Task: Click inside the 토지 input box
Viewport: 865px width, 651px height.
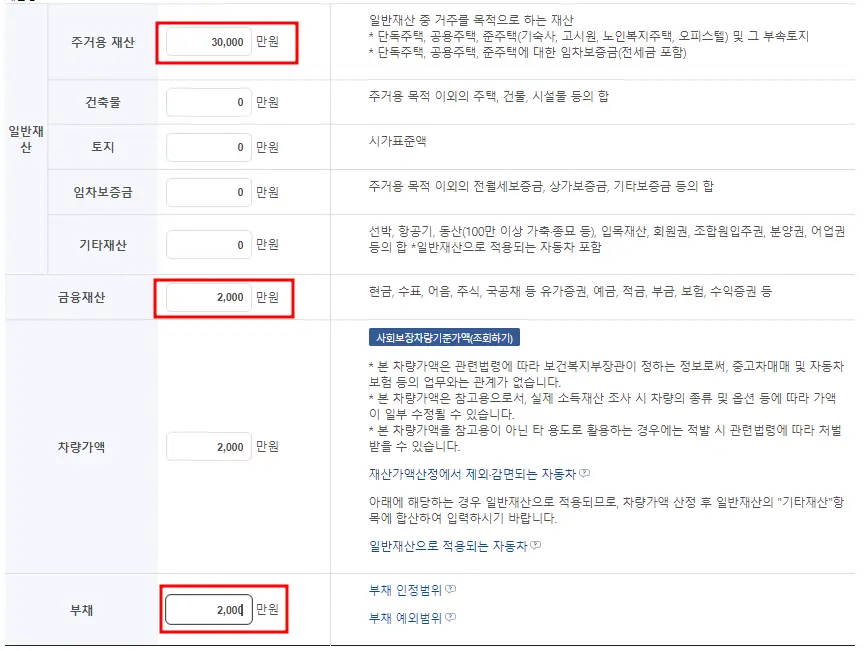Action: tap(208, 149)
